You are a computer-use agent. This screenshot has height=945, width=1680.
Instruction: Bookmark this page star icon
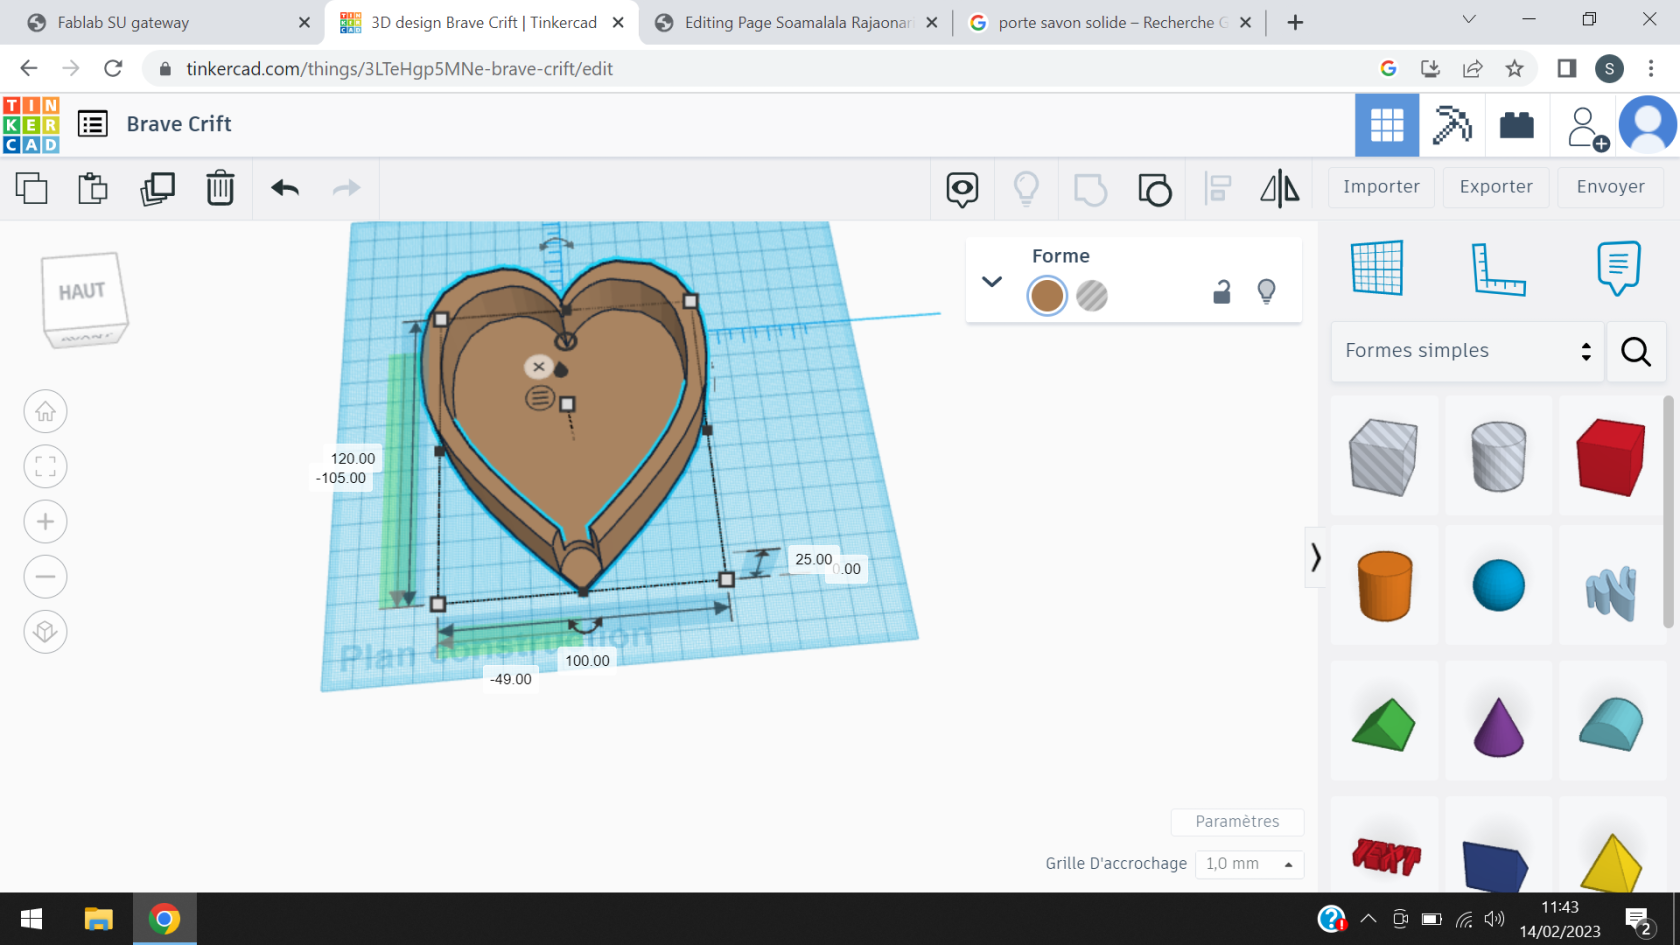(x=1514, y=68)
